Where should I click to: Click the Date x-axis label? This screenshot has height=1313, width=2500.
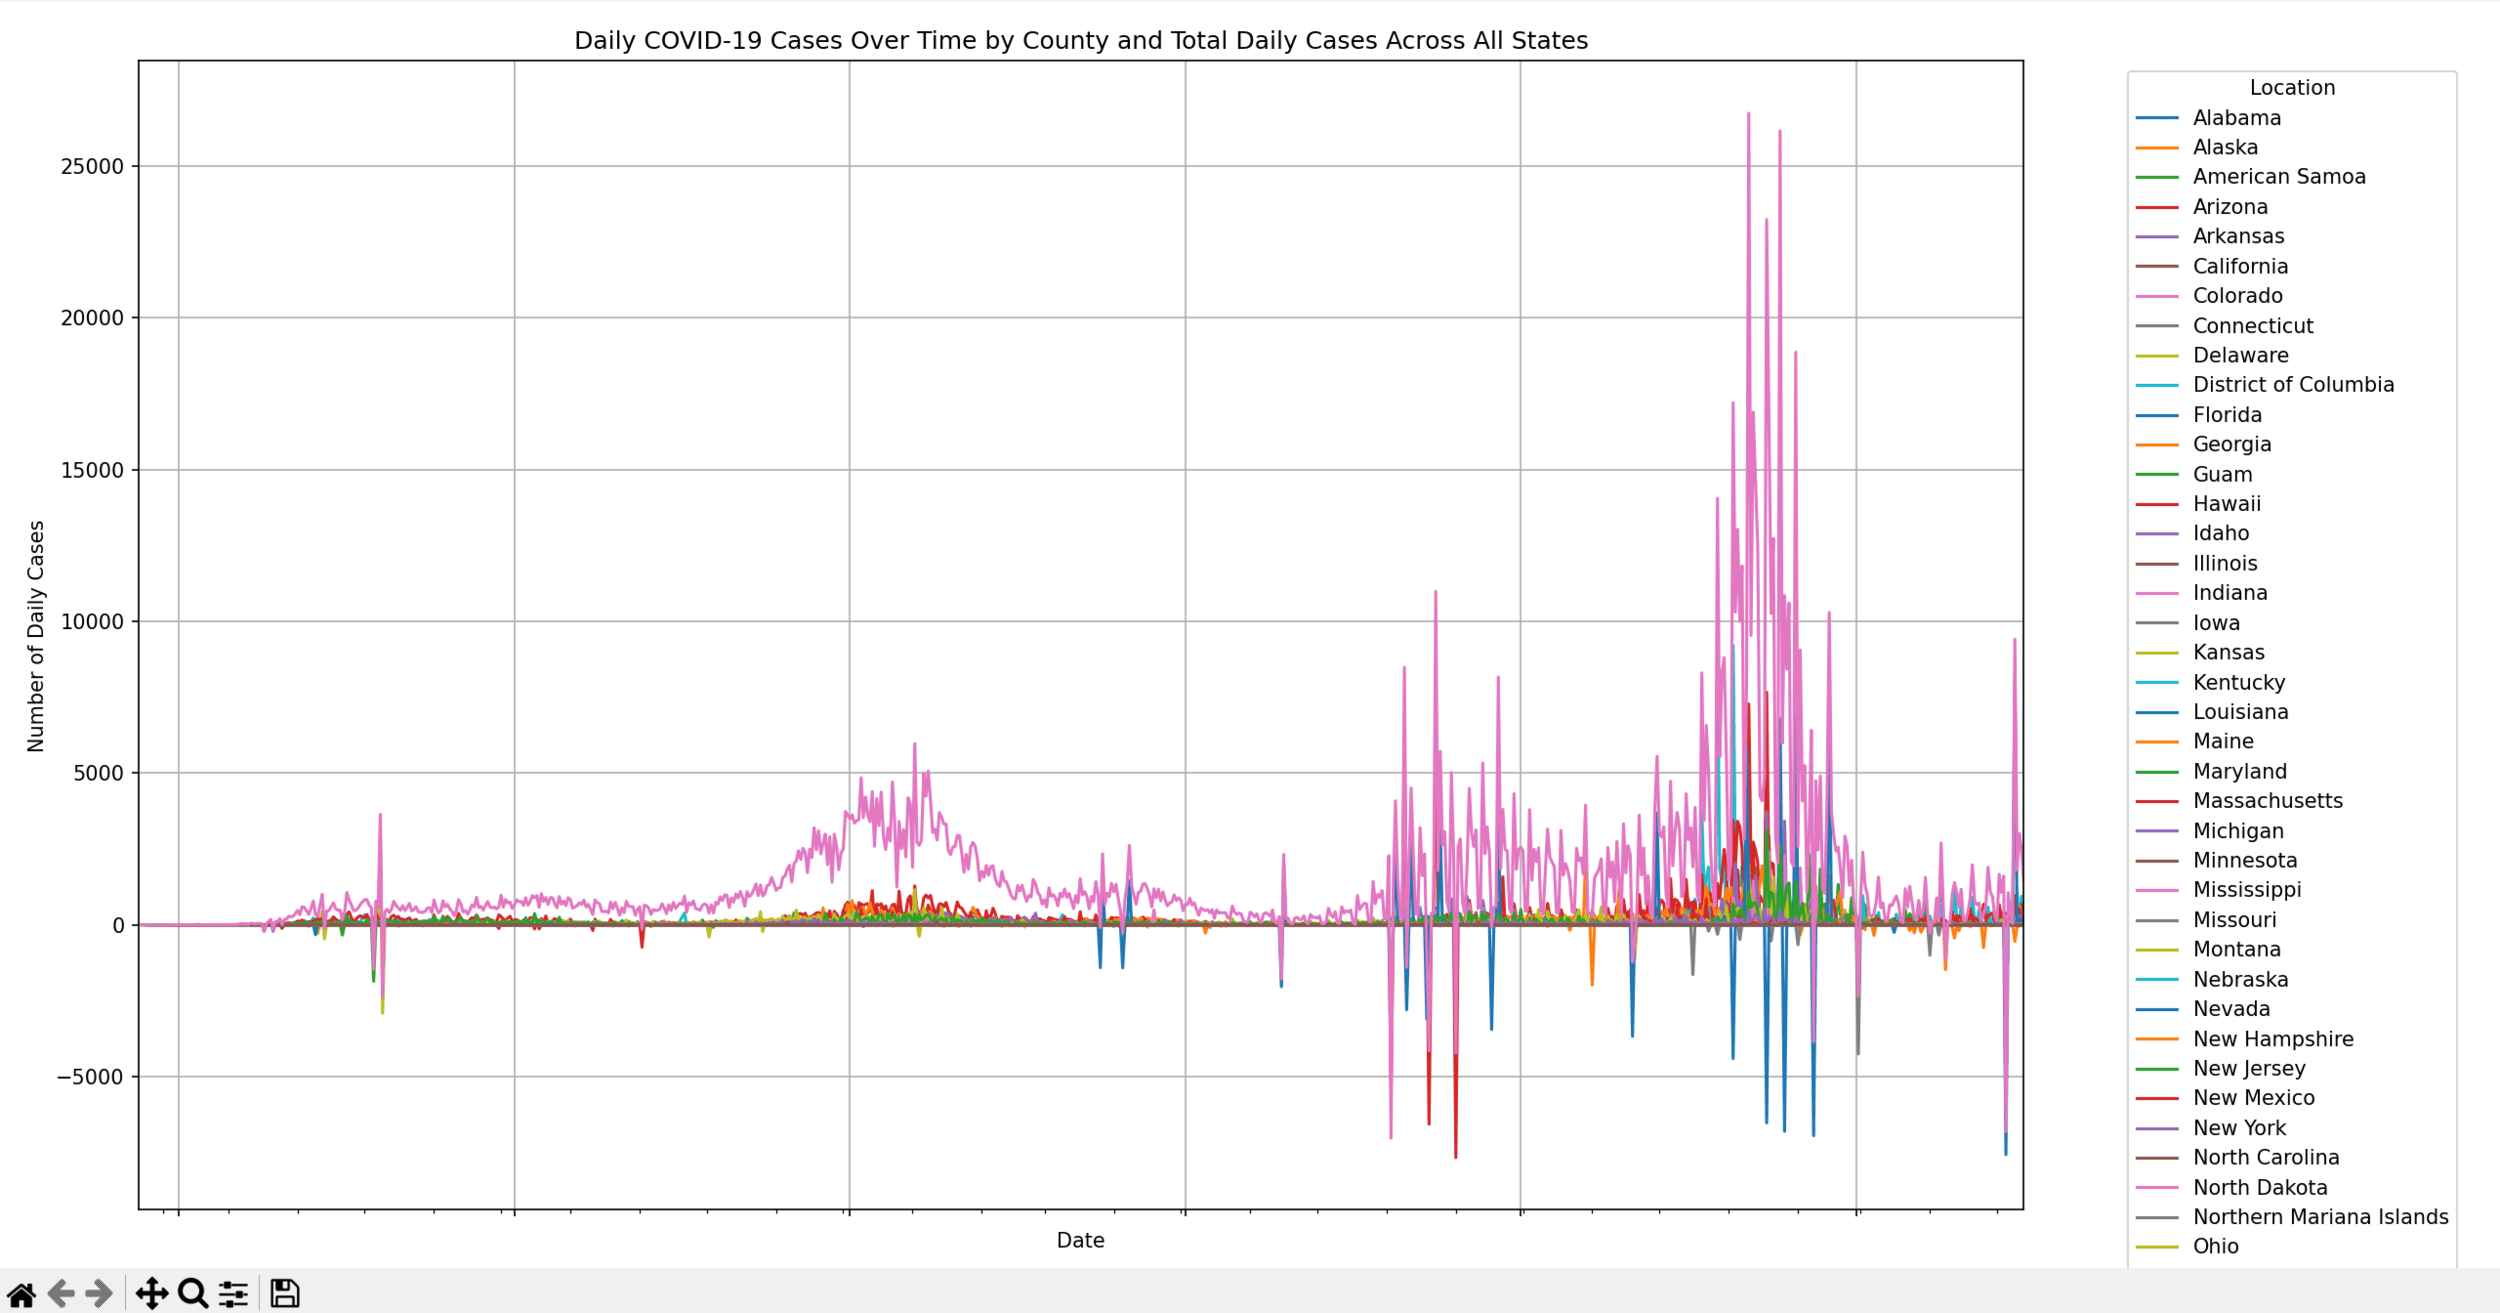tap(1080, 1241)
